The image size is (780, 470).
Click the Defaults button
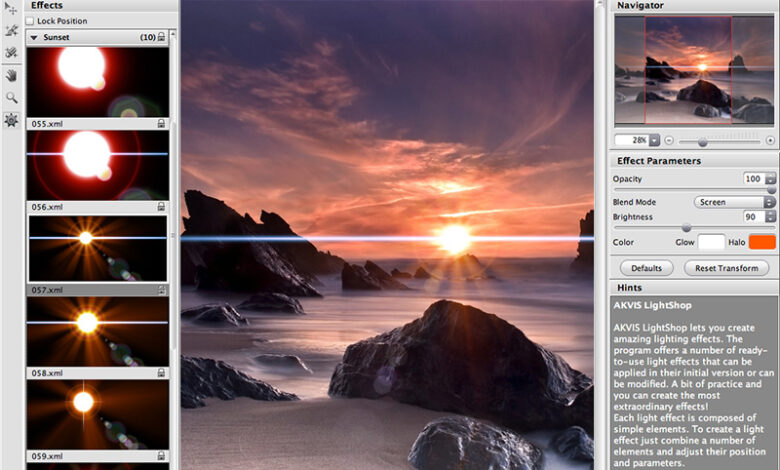(646, 268)
